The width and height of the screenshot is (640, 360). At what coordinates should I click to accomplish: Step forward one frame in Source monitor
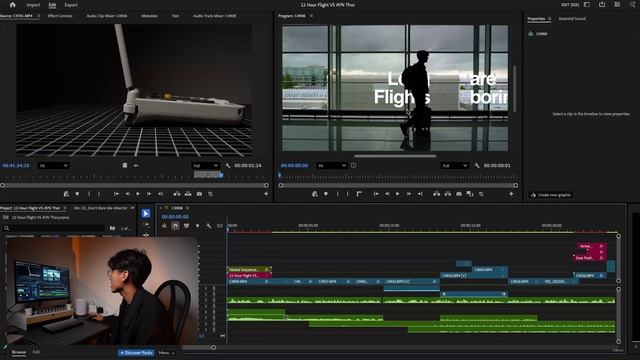[x=149, y=194]
